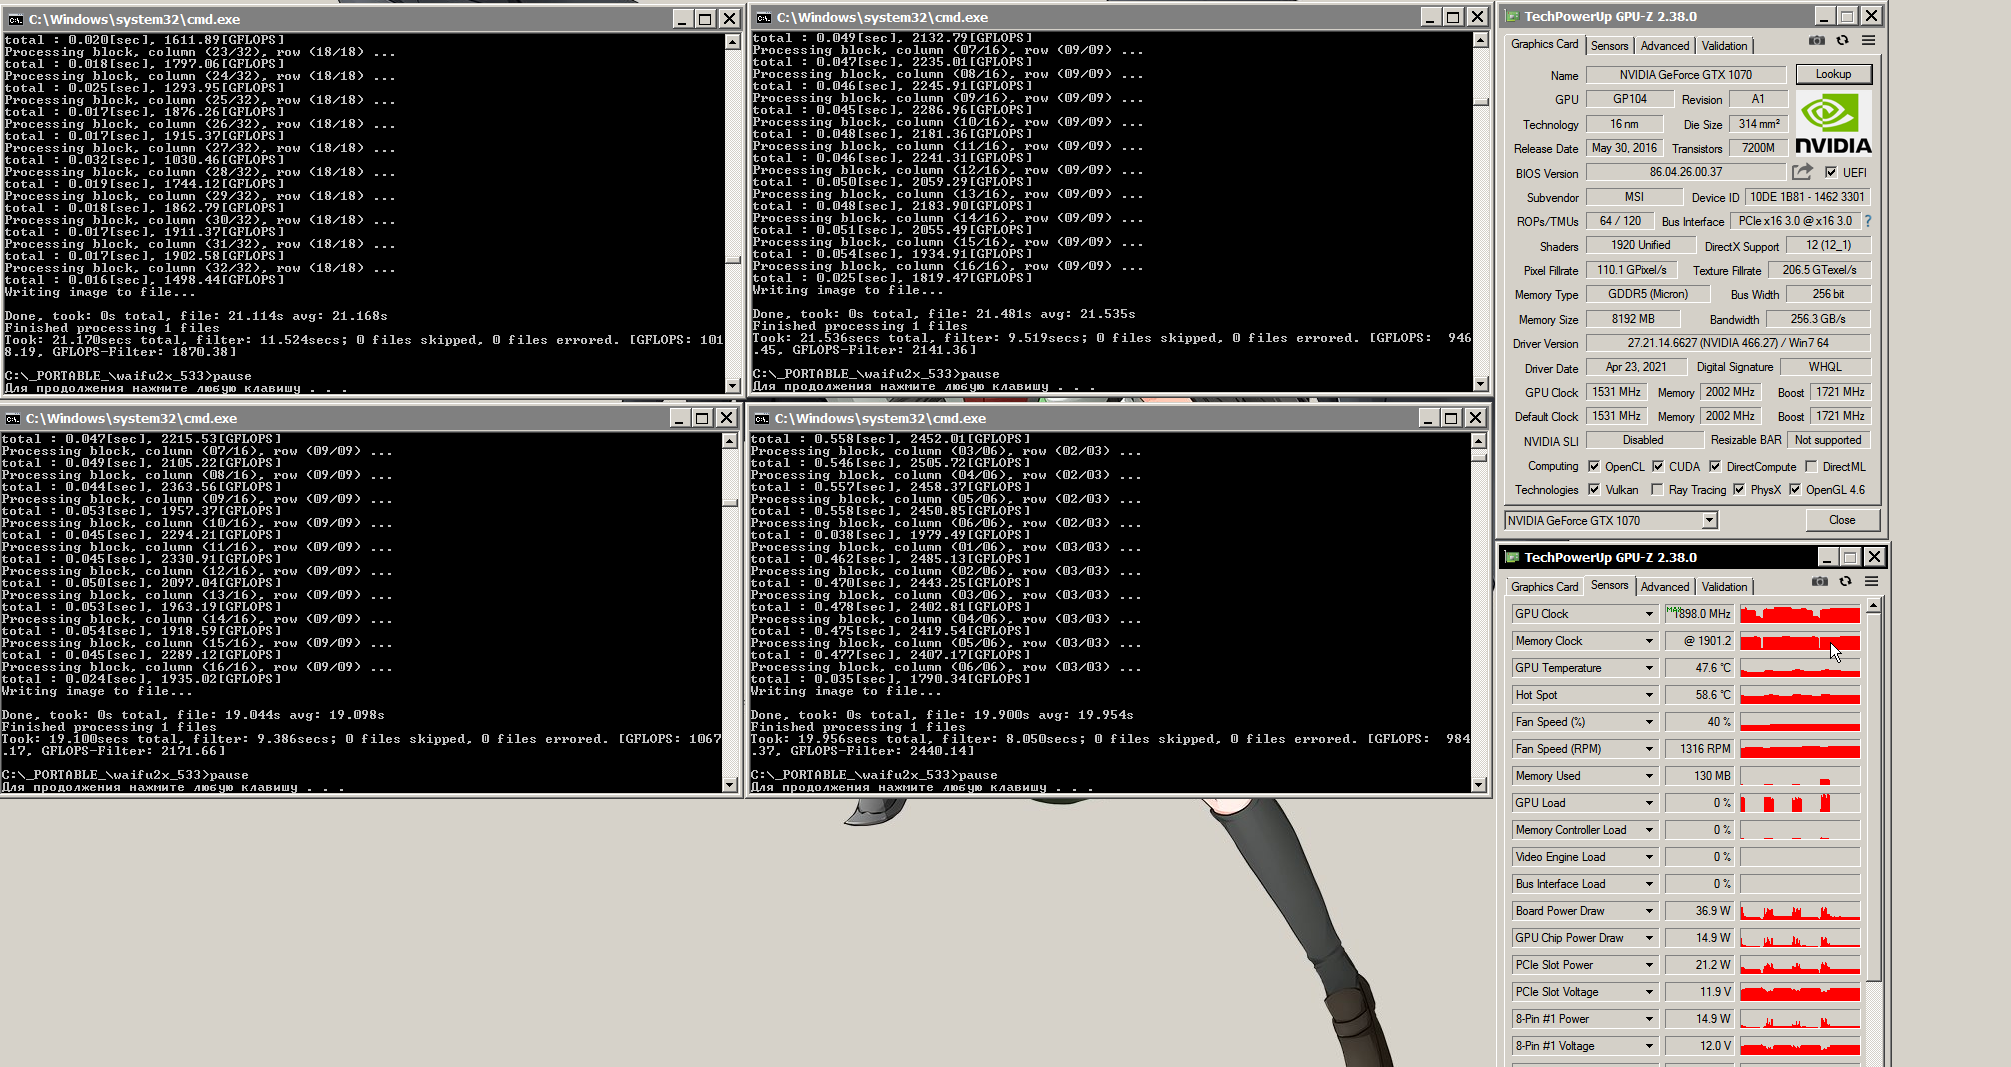Toggle the PhysX checkbox
Image resolution: width=2011 pixels, height=1067 pixels.
1738,489
